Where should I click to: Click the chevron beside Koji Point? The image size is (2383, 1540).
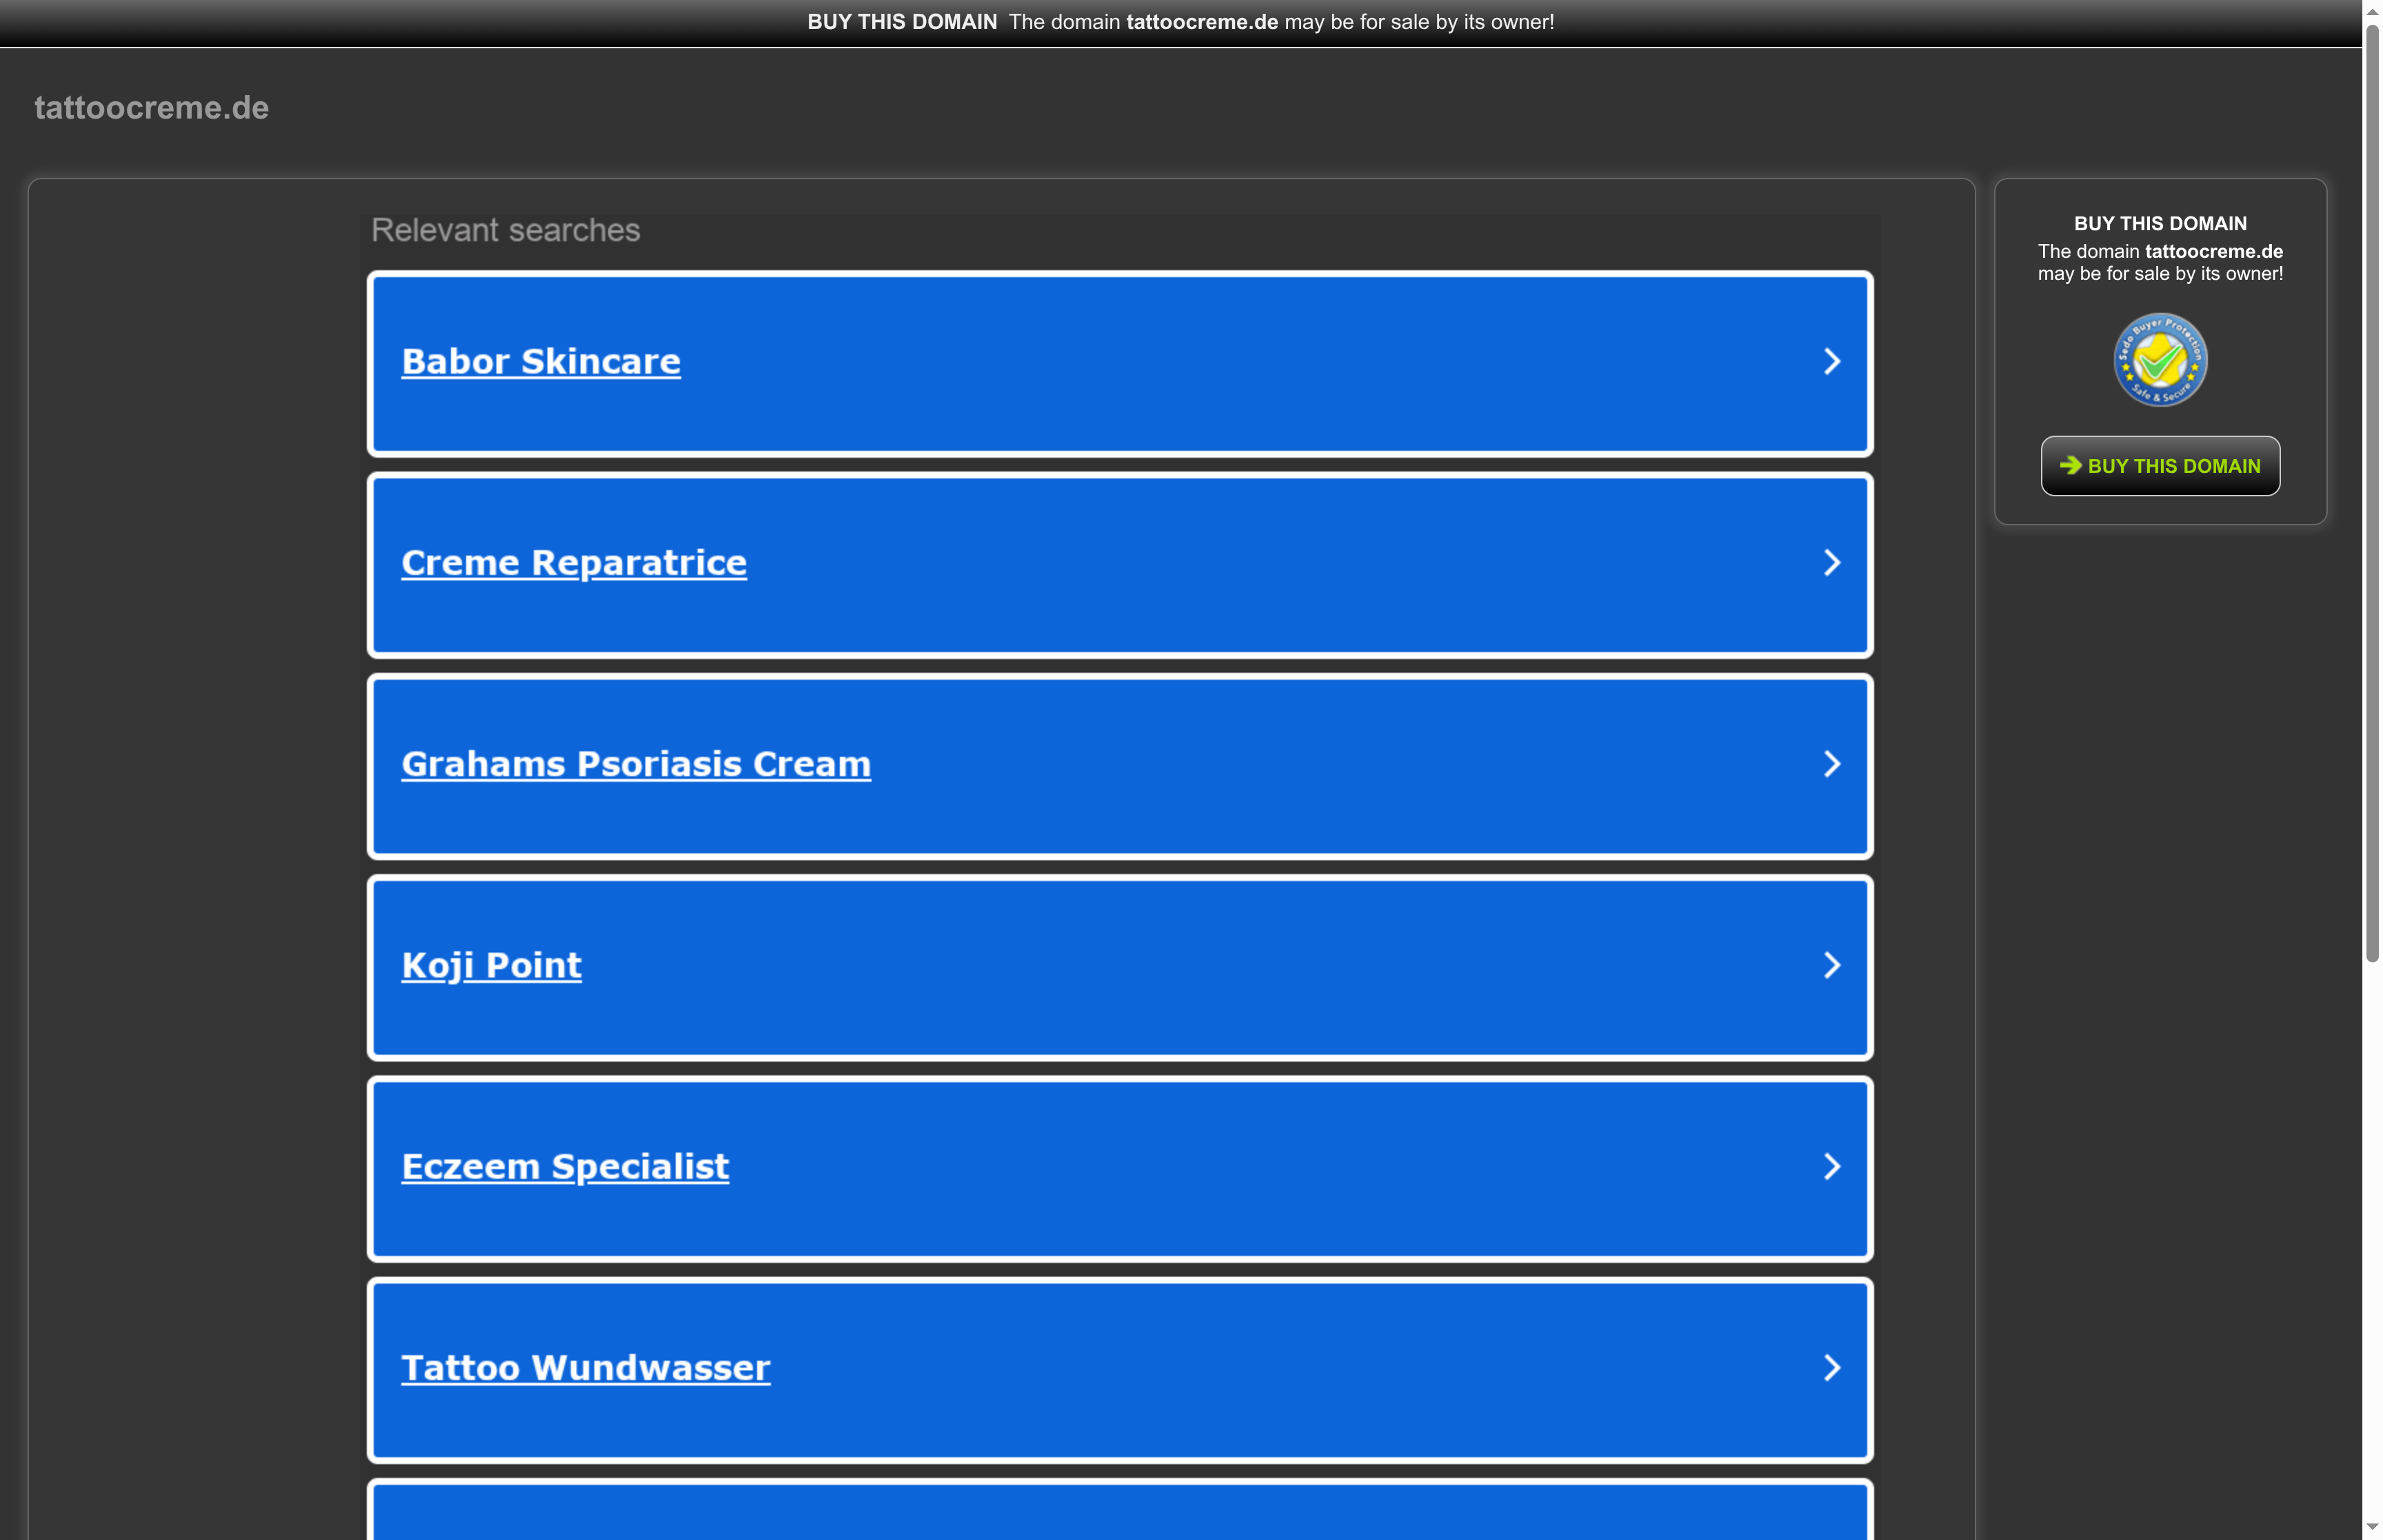coord(1833,966)
